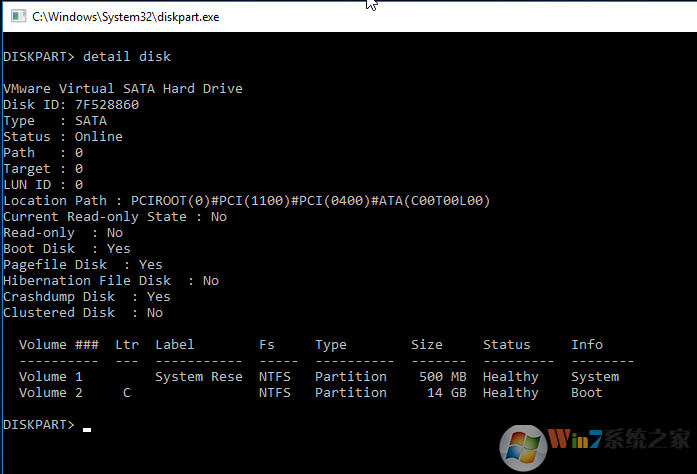Click the 'Boot Disk : Yes' line
Viewport: 697px width, 474px height.
(67, 249)
